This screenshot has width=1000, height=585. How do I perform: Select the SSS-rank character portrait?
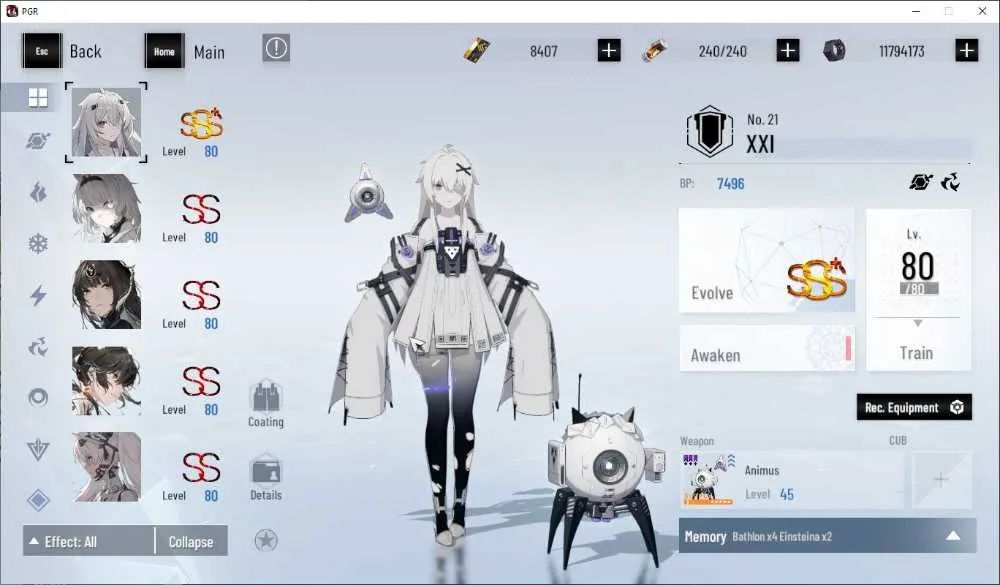(106, 122)
